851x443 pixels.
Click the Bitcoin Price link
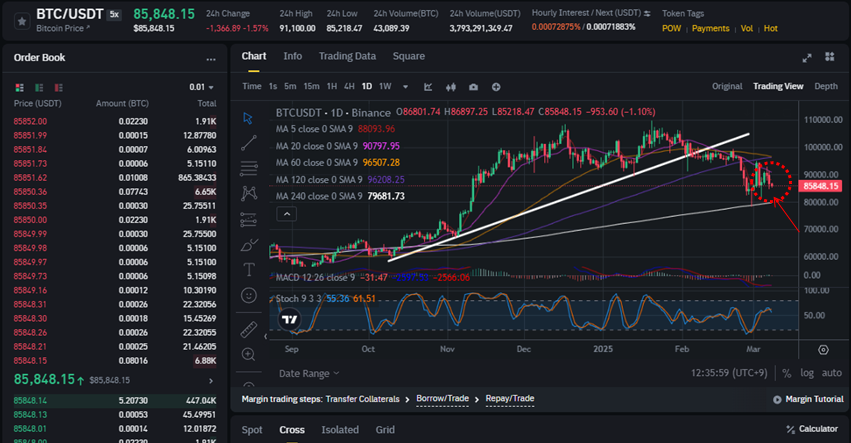click(x=63, y=28)
